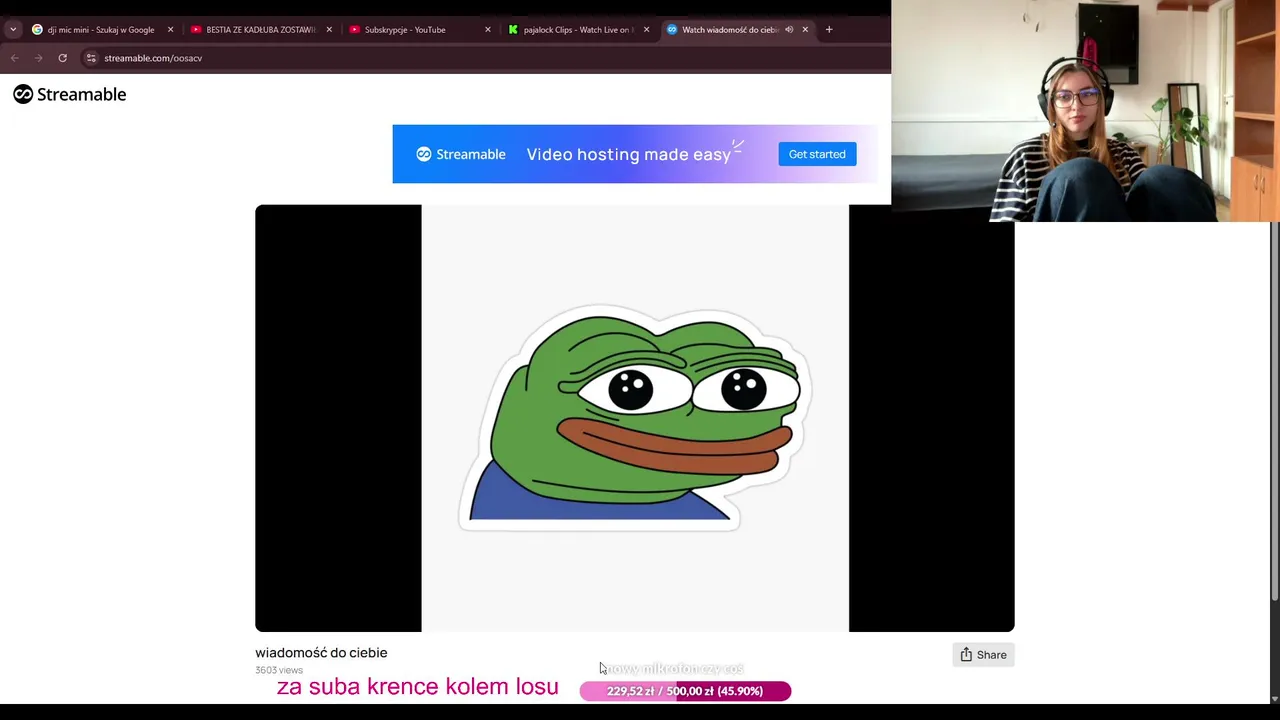Click the Pepe frog video player
This screenshot has height=720, width=1280.
634,418
